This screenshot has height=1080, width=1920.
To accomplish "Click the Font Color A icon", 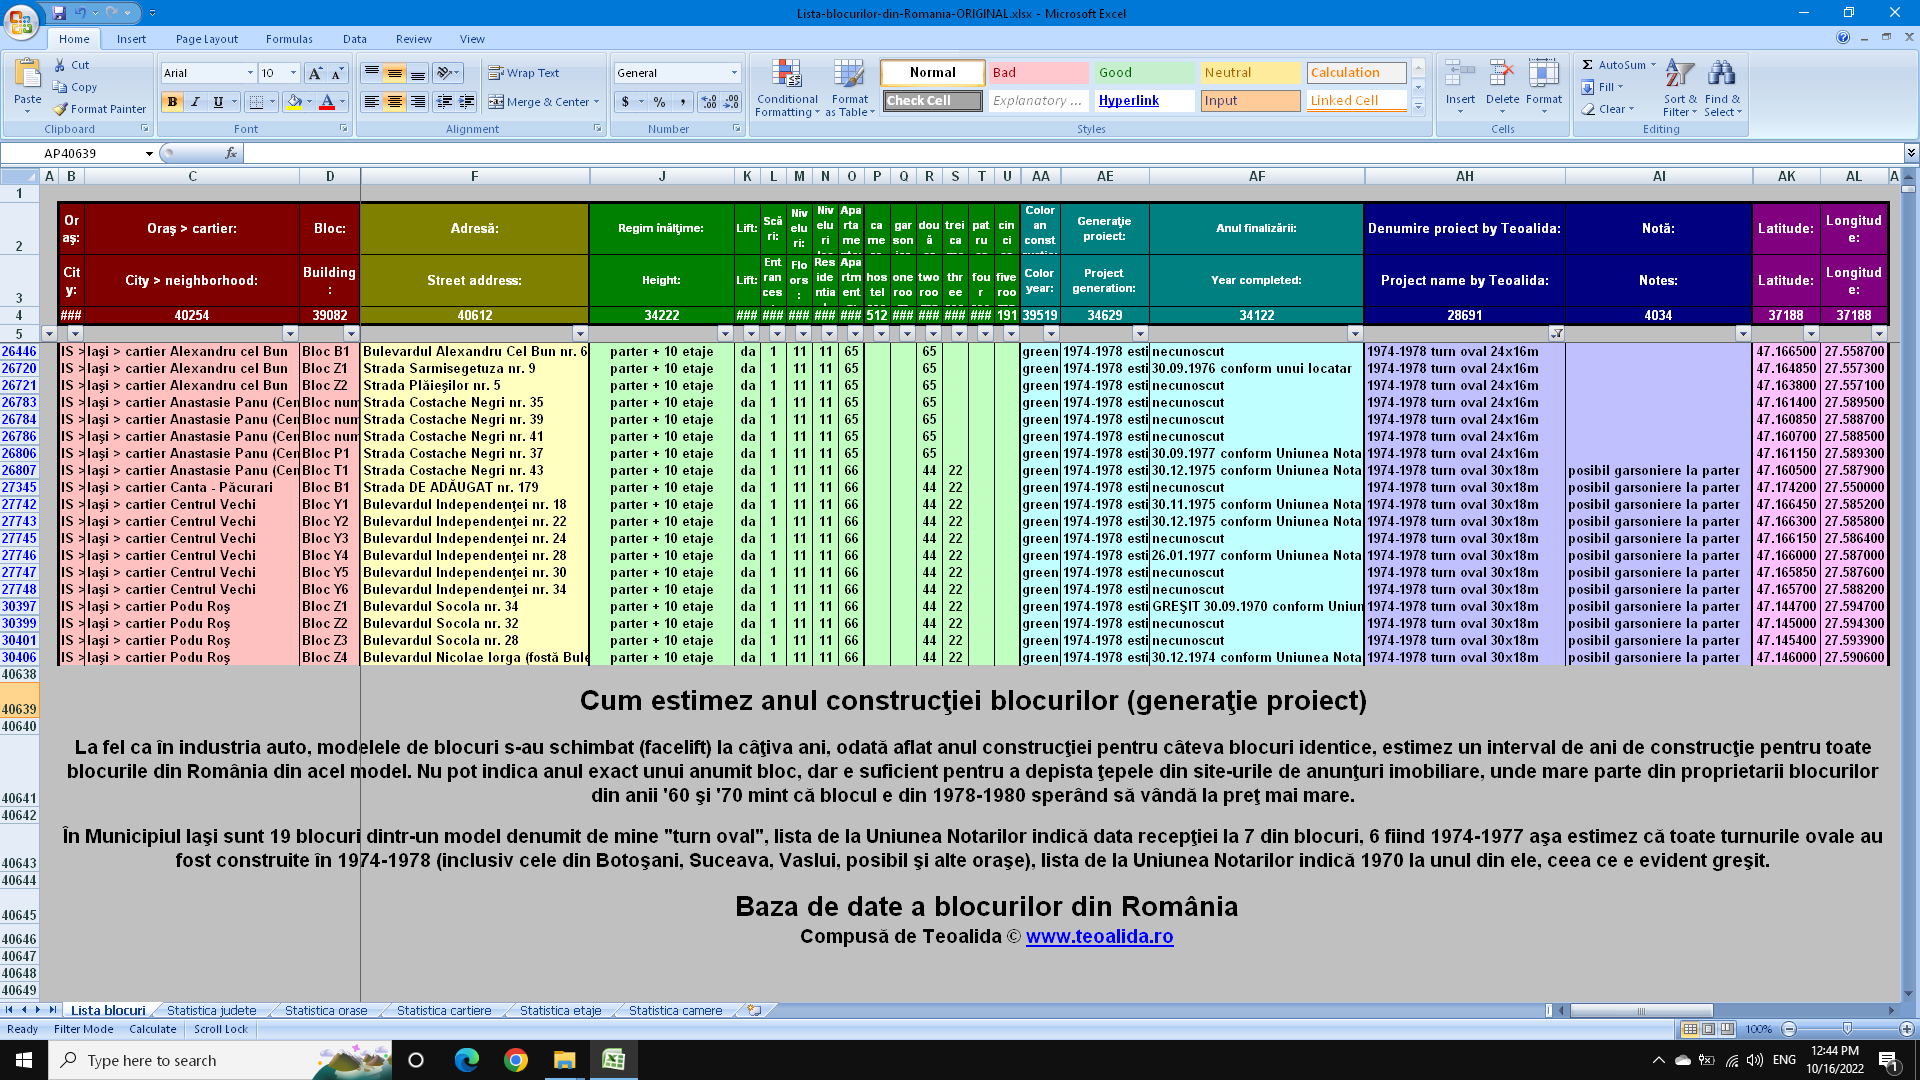I will tap(326, 102).
